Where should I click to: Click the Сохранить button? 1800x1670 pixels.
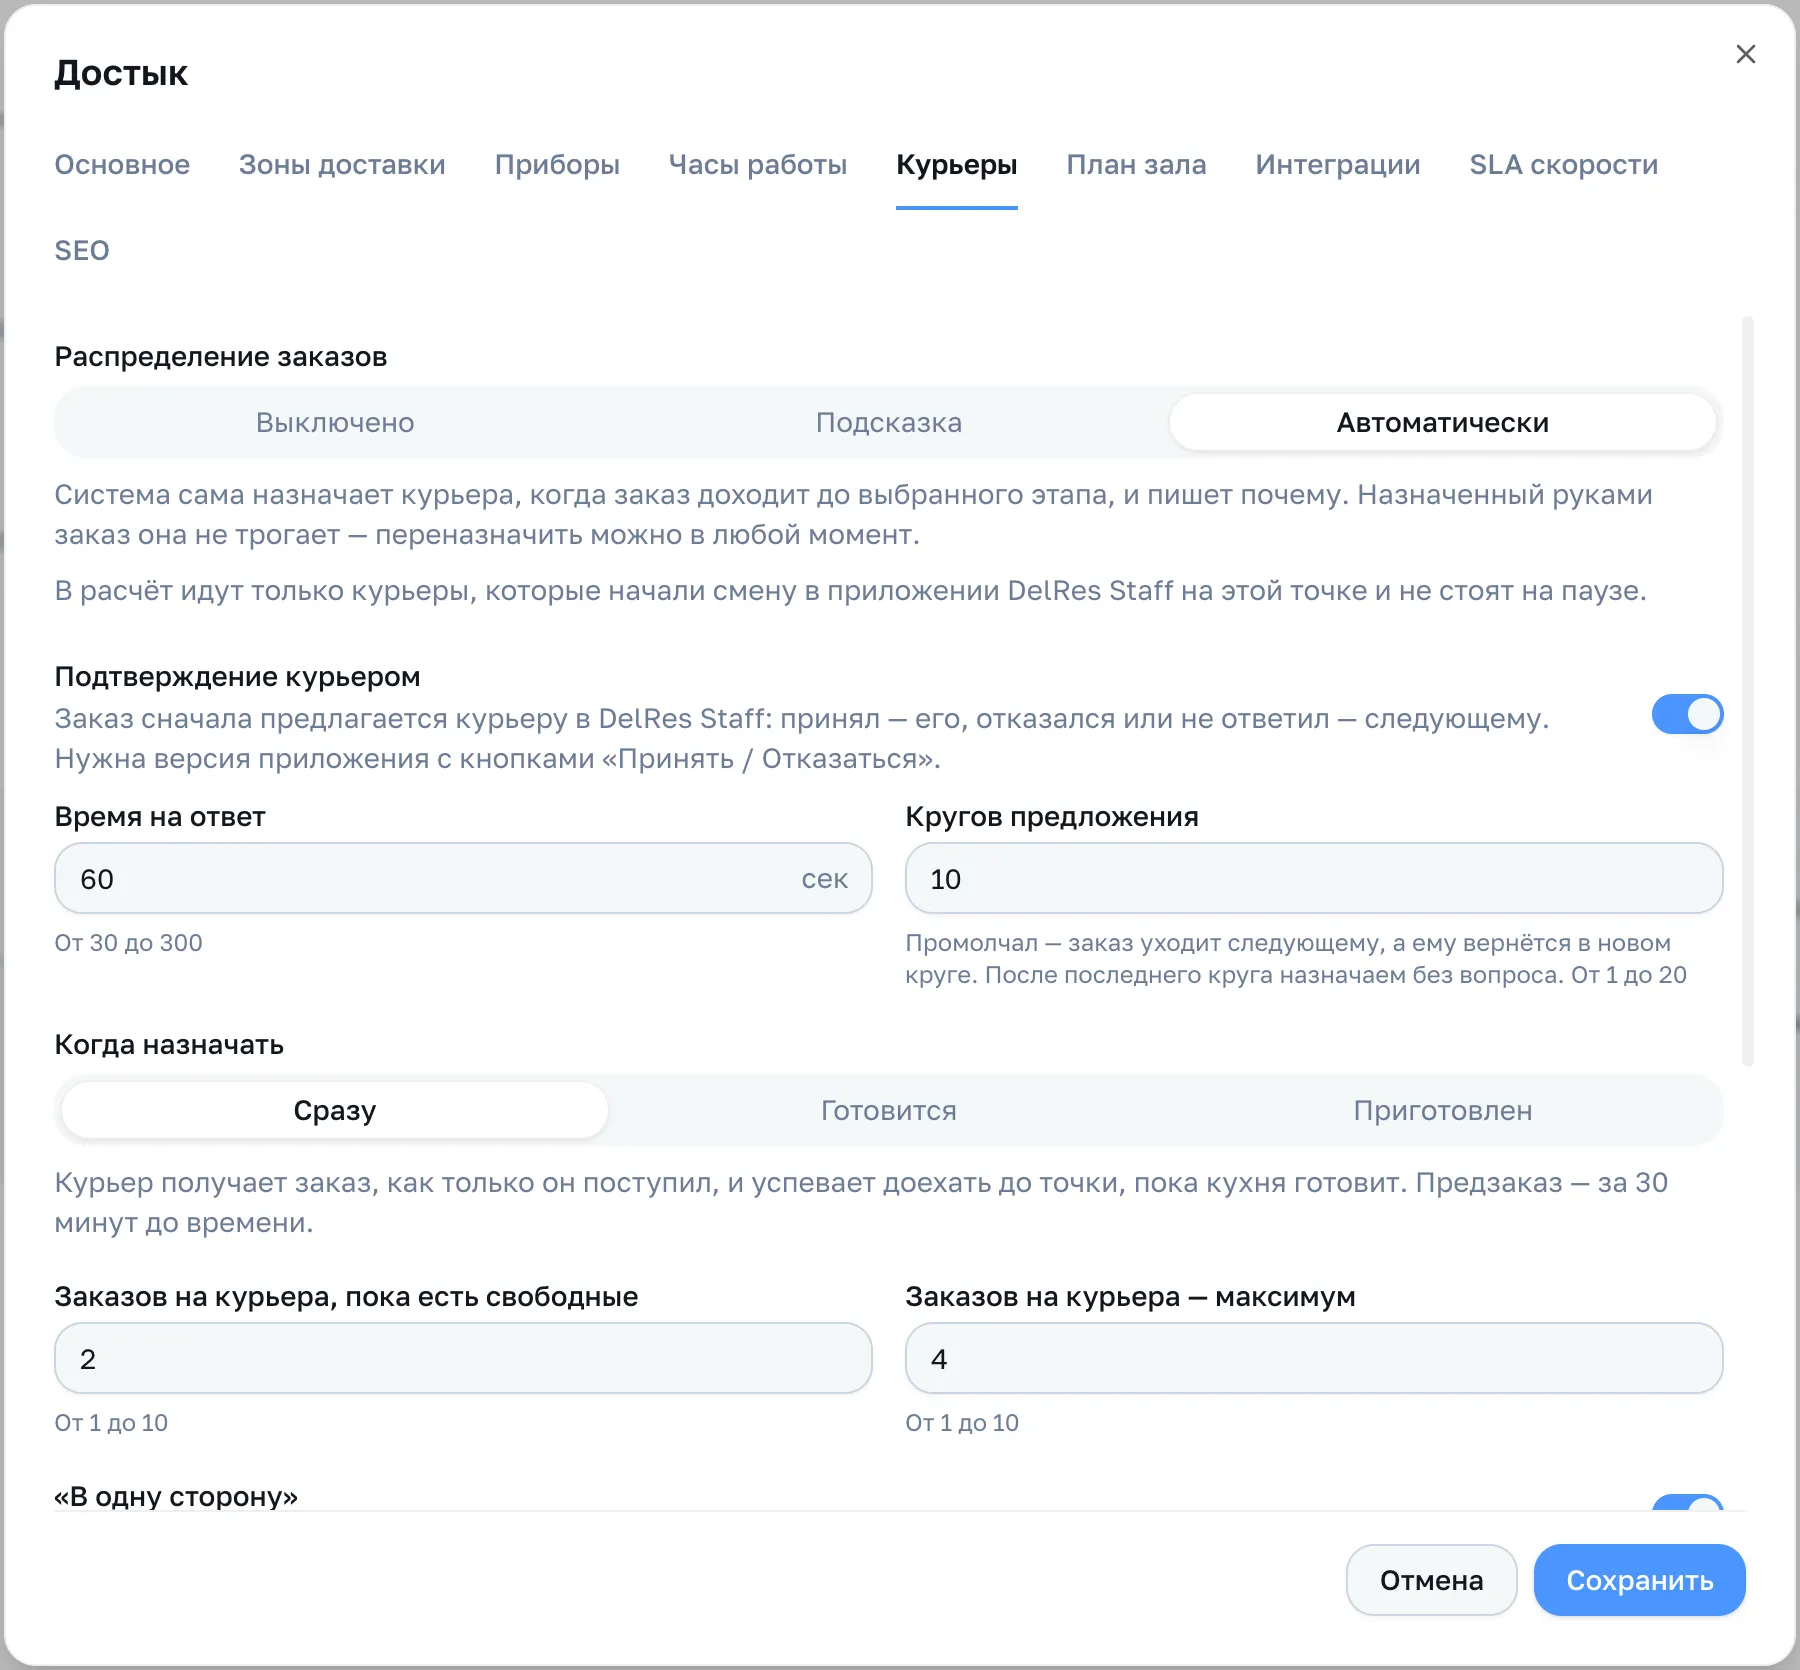pyautogui.click(x=1639, y=1580)
